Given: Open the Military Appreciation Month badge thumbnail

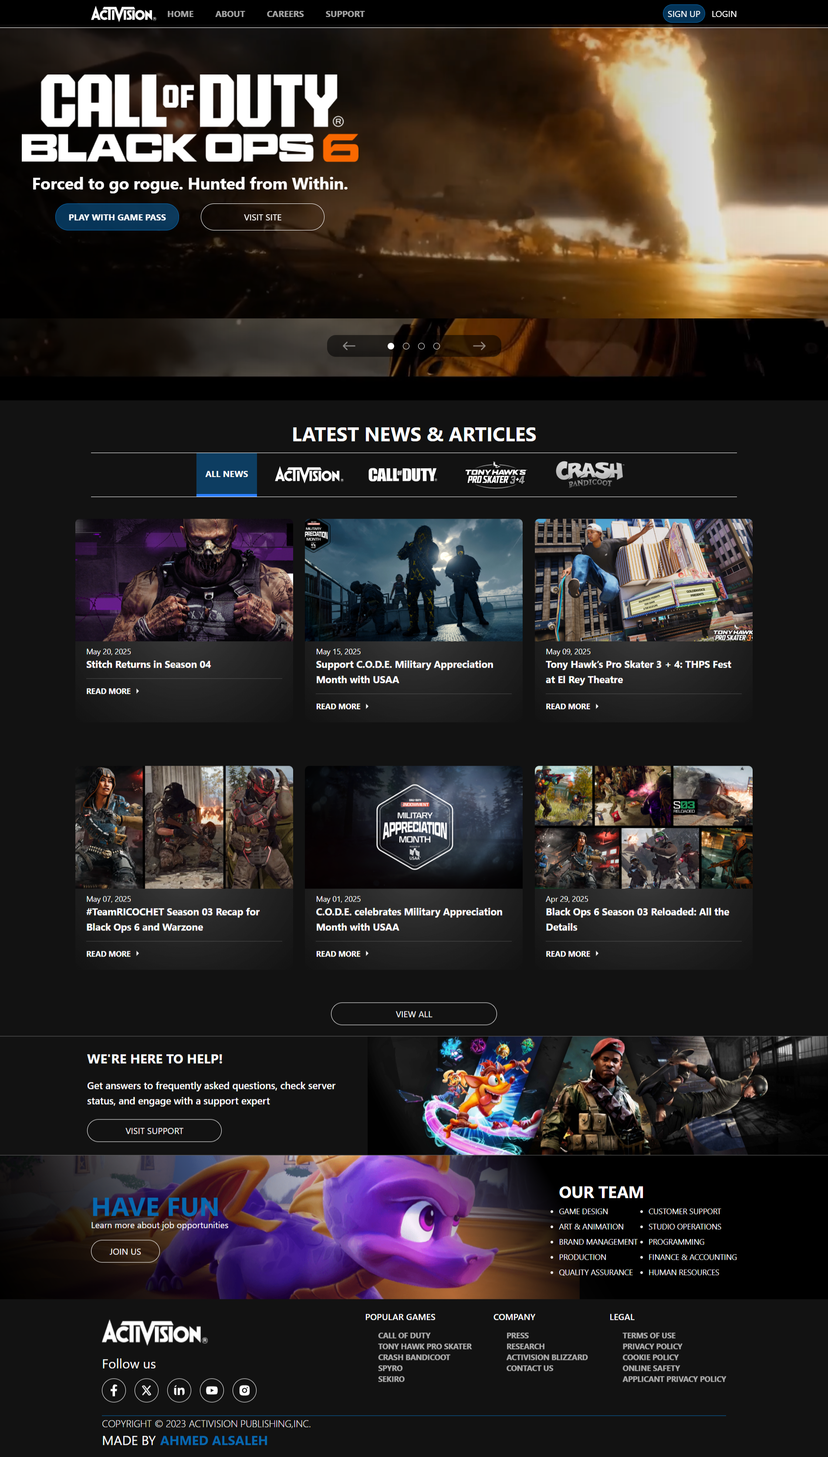Looking at the screenshot, I should [414, 827].
